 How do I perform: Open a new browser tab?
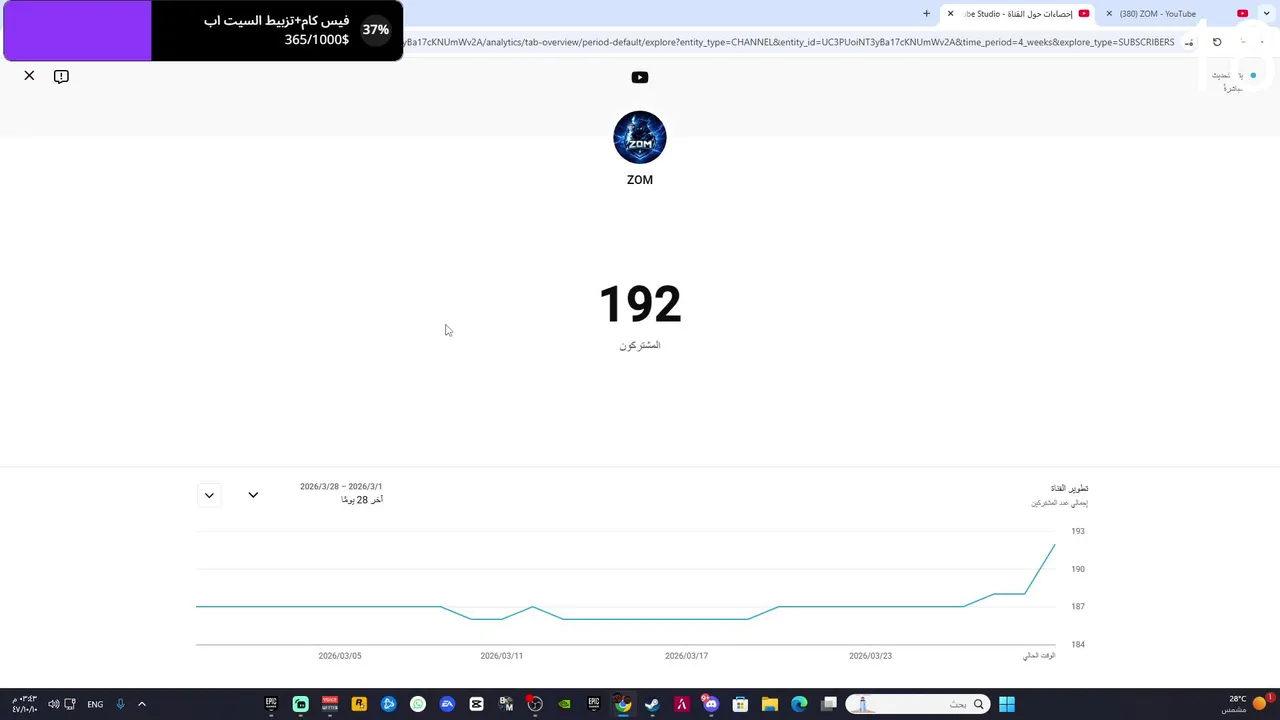(926, 14)
